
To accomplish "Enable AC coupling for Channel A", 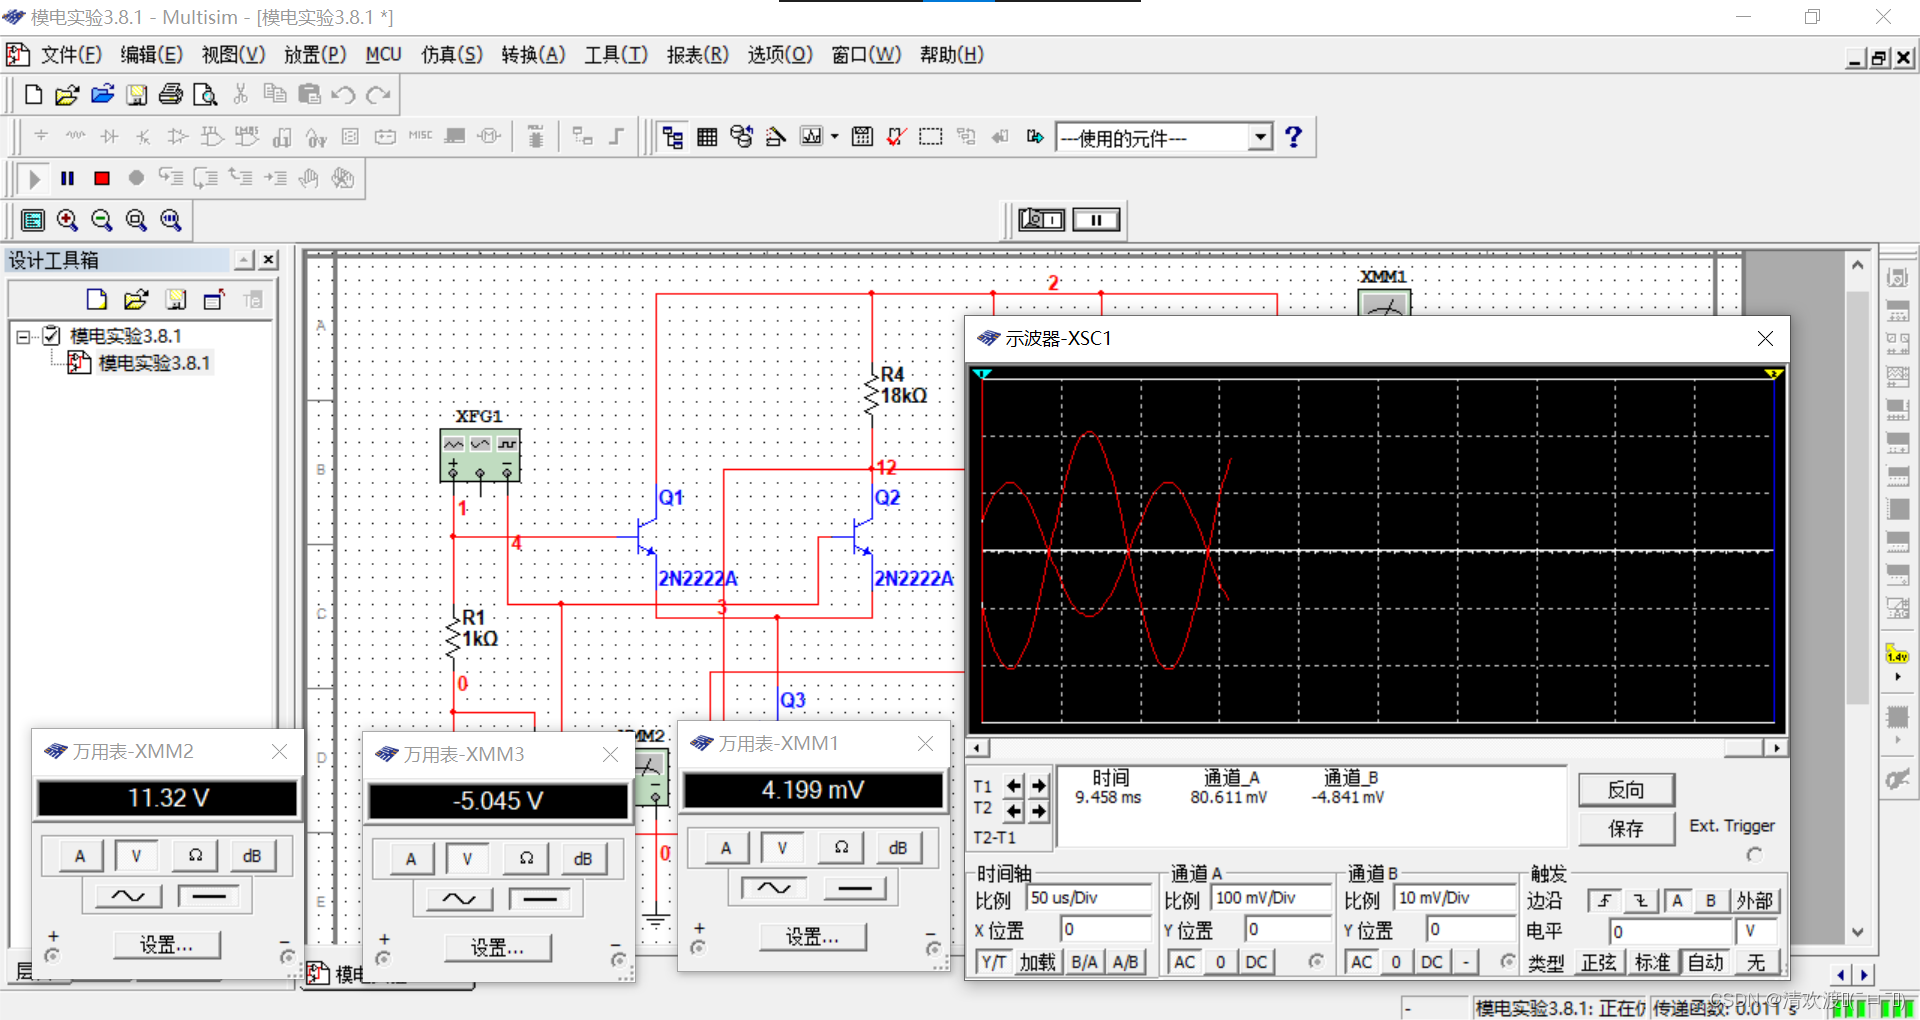I will pos(1184,962).
